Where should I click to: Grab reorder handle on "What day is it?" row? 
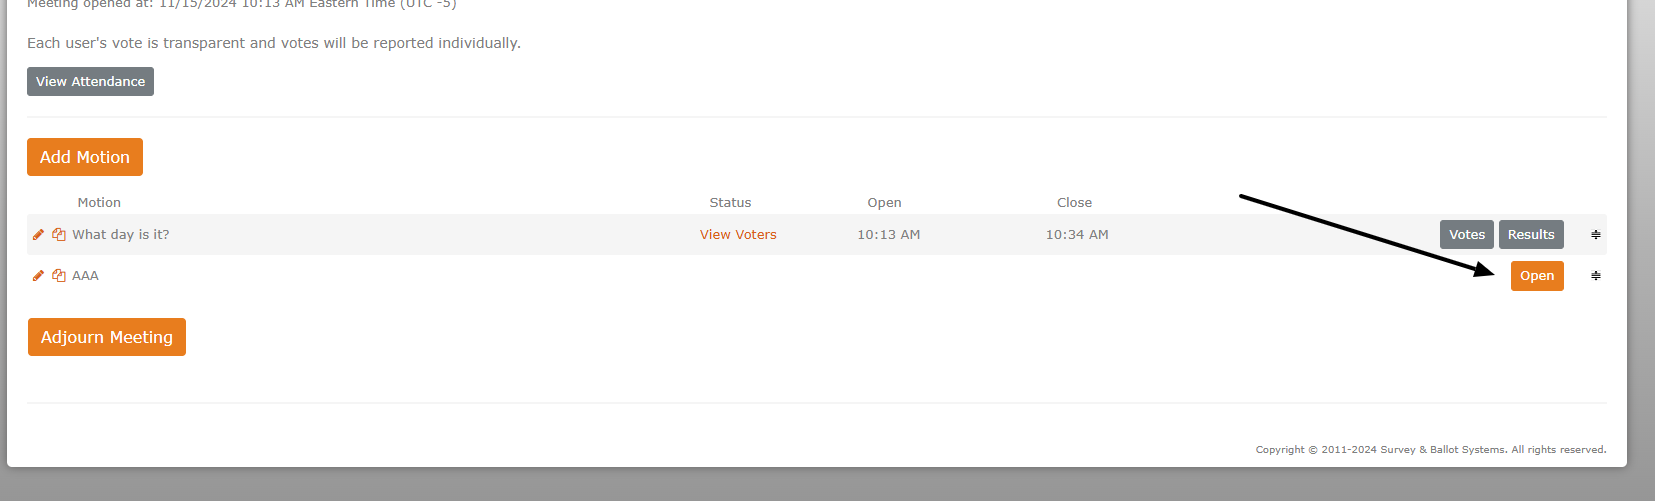coord(1596,234)
